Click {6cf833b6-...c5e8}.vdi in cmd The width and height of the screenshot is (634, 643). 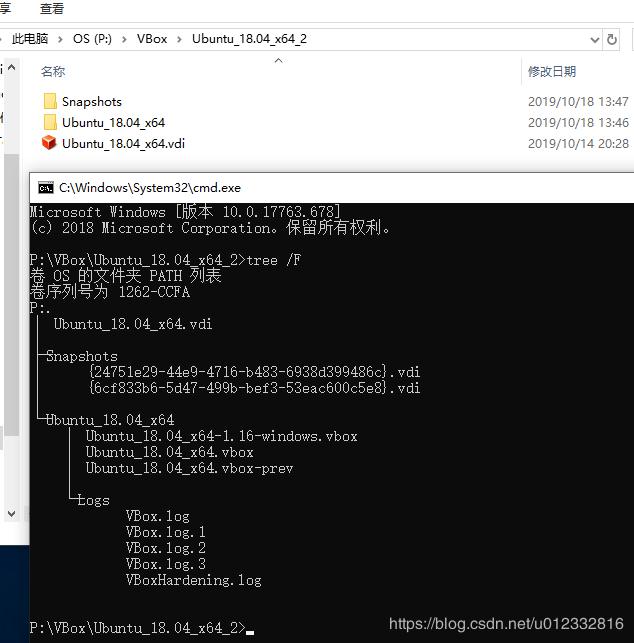pyautogui.click(x=255, y=388)
